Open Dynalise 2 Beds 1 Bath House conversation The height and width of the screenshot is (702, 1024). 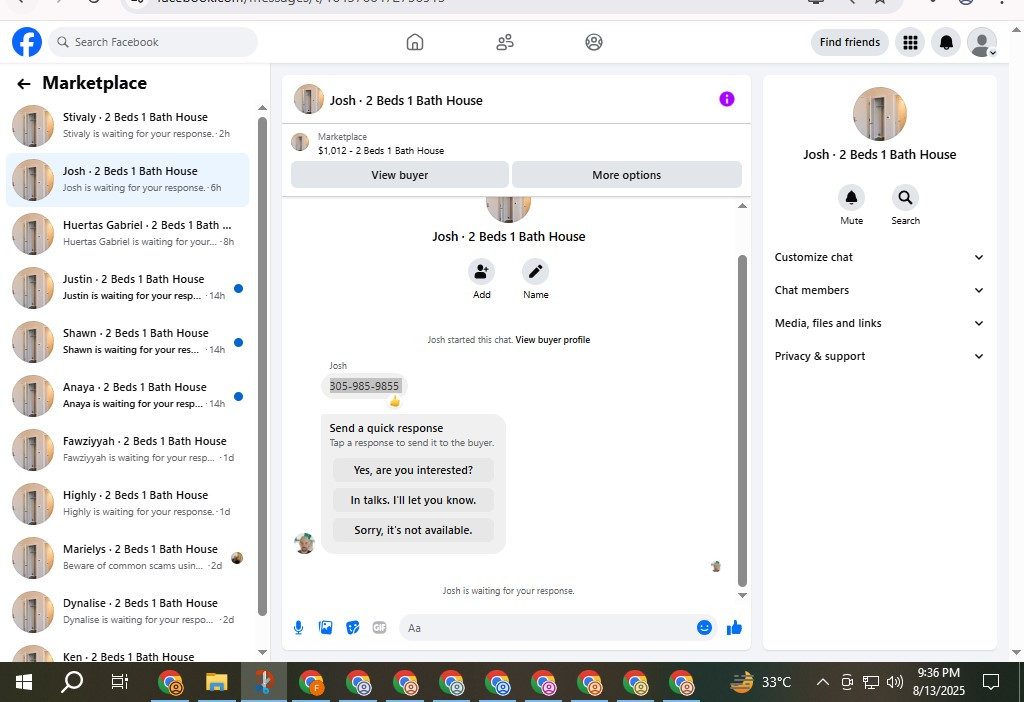127,612
